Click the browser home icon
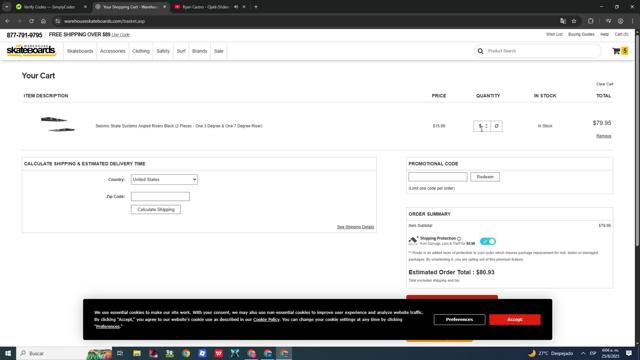The height and width of the screenshot is (360, 640). click(x=43, y=21)
